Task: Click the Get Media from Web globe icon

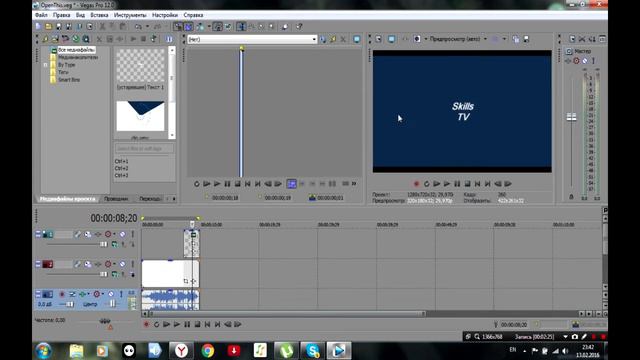Action: [x=76, y=39]
